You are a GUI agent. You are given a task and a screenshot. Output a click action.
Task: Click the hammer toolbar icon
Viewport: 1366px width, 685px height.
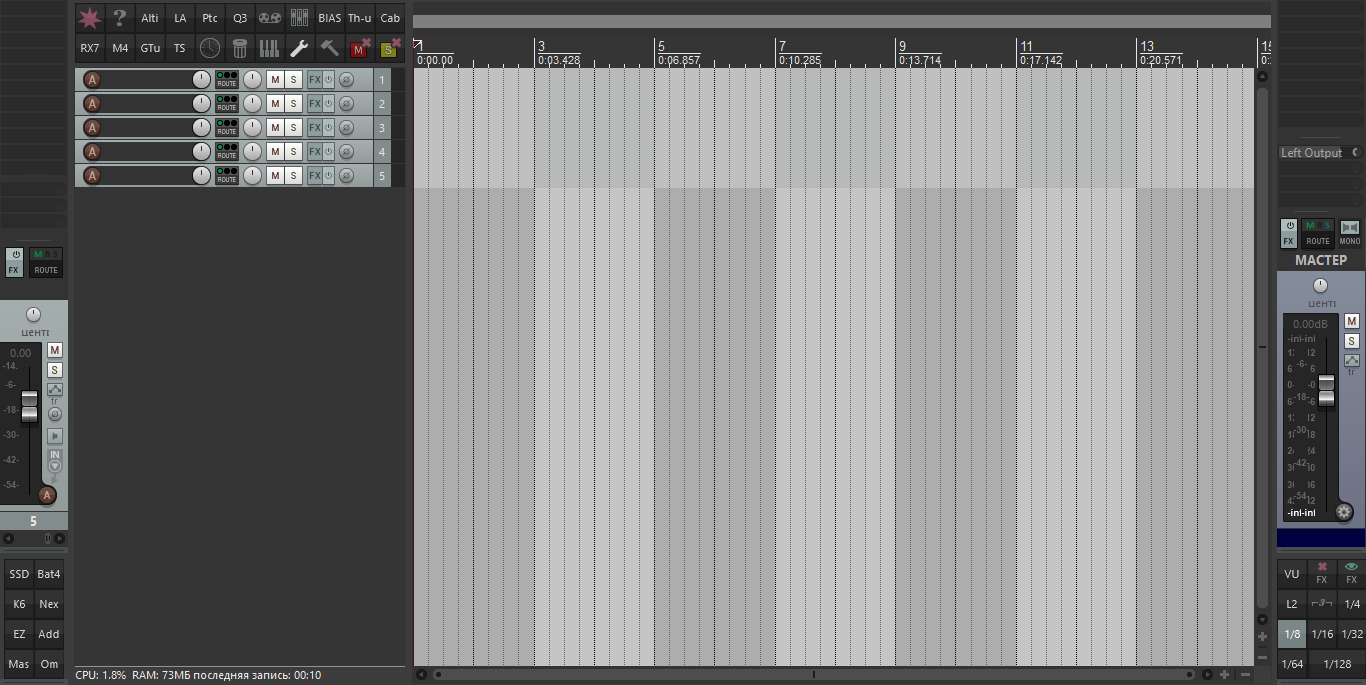pyautogui.click(x=329, y=48)
